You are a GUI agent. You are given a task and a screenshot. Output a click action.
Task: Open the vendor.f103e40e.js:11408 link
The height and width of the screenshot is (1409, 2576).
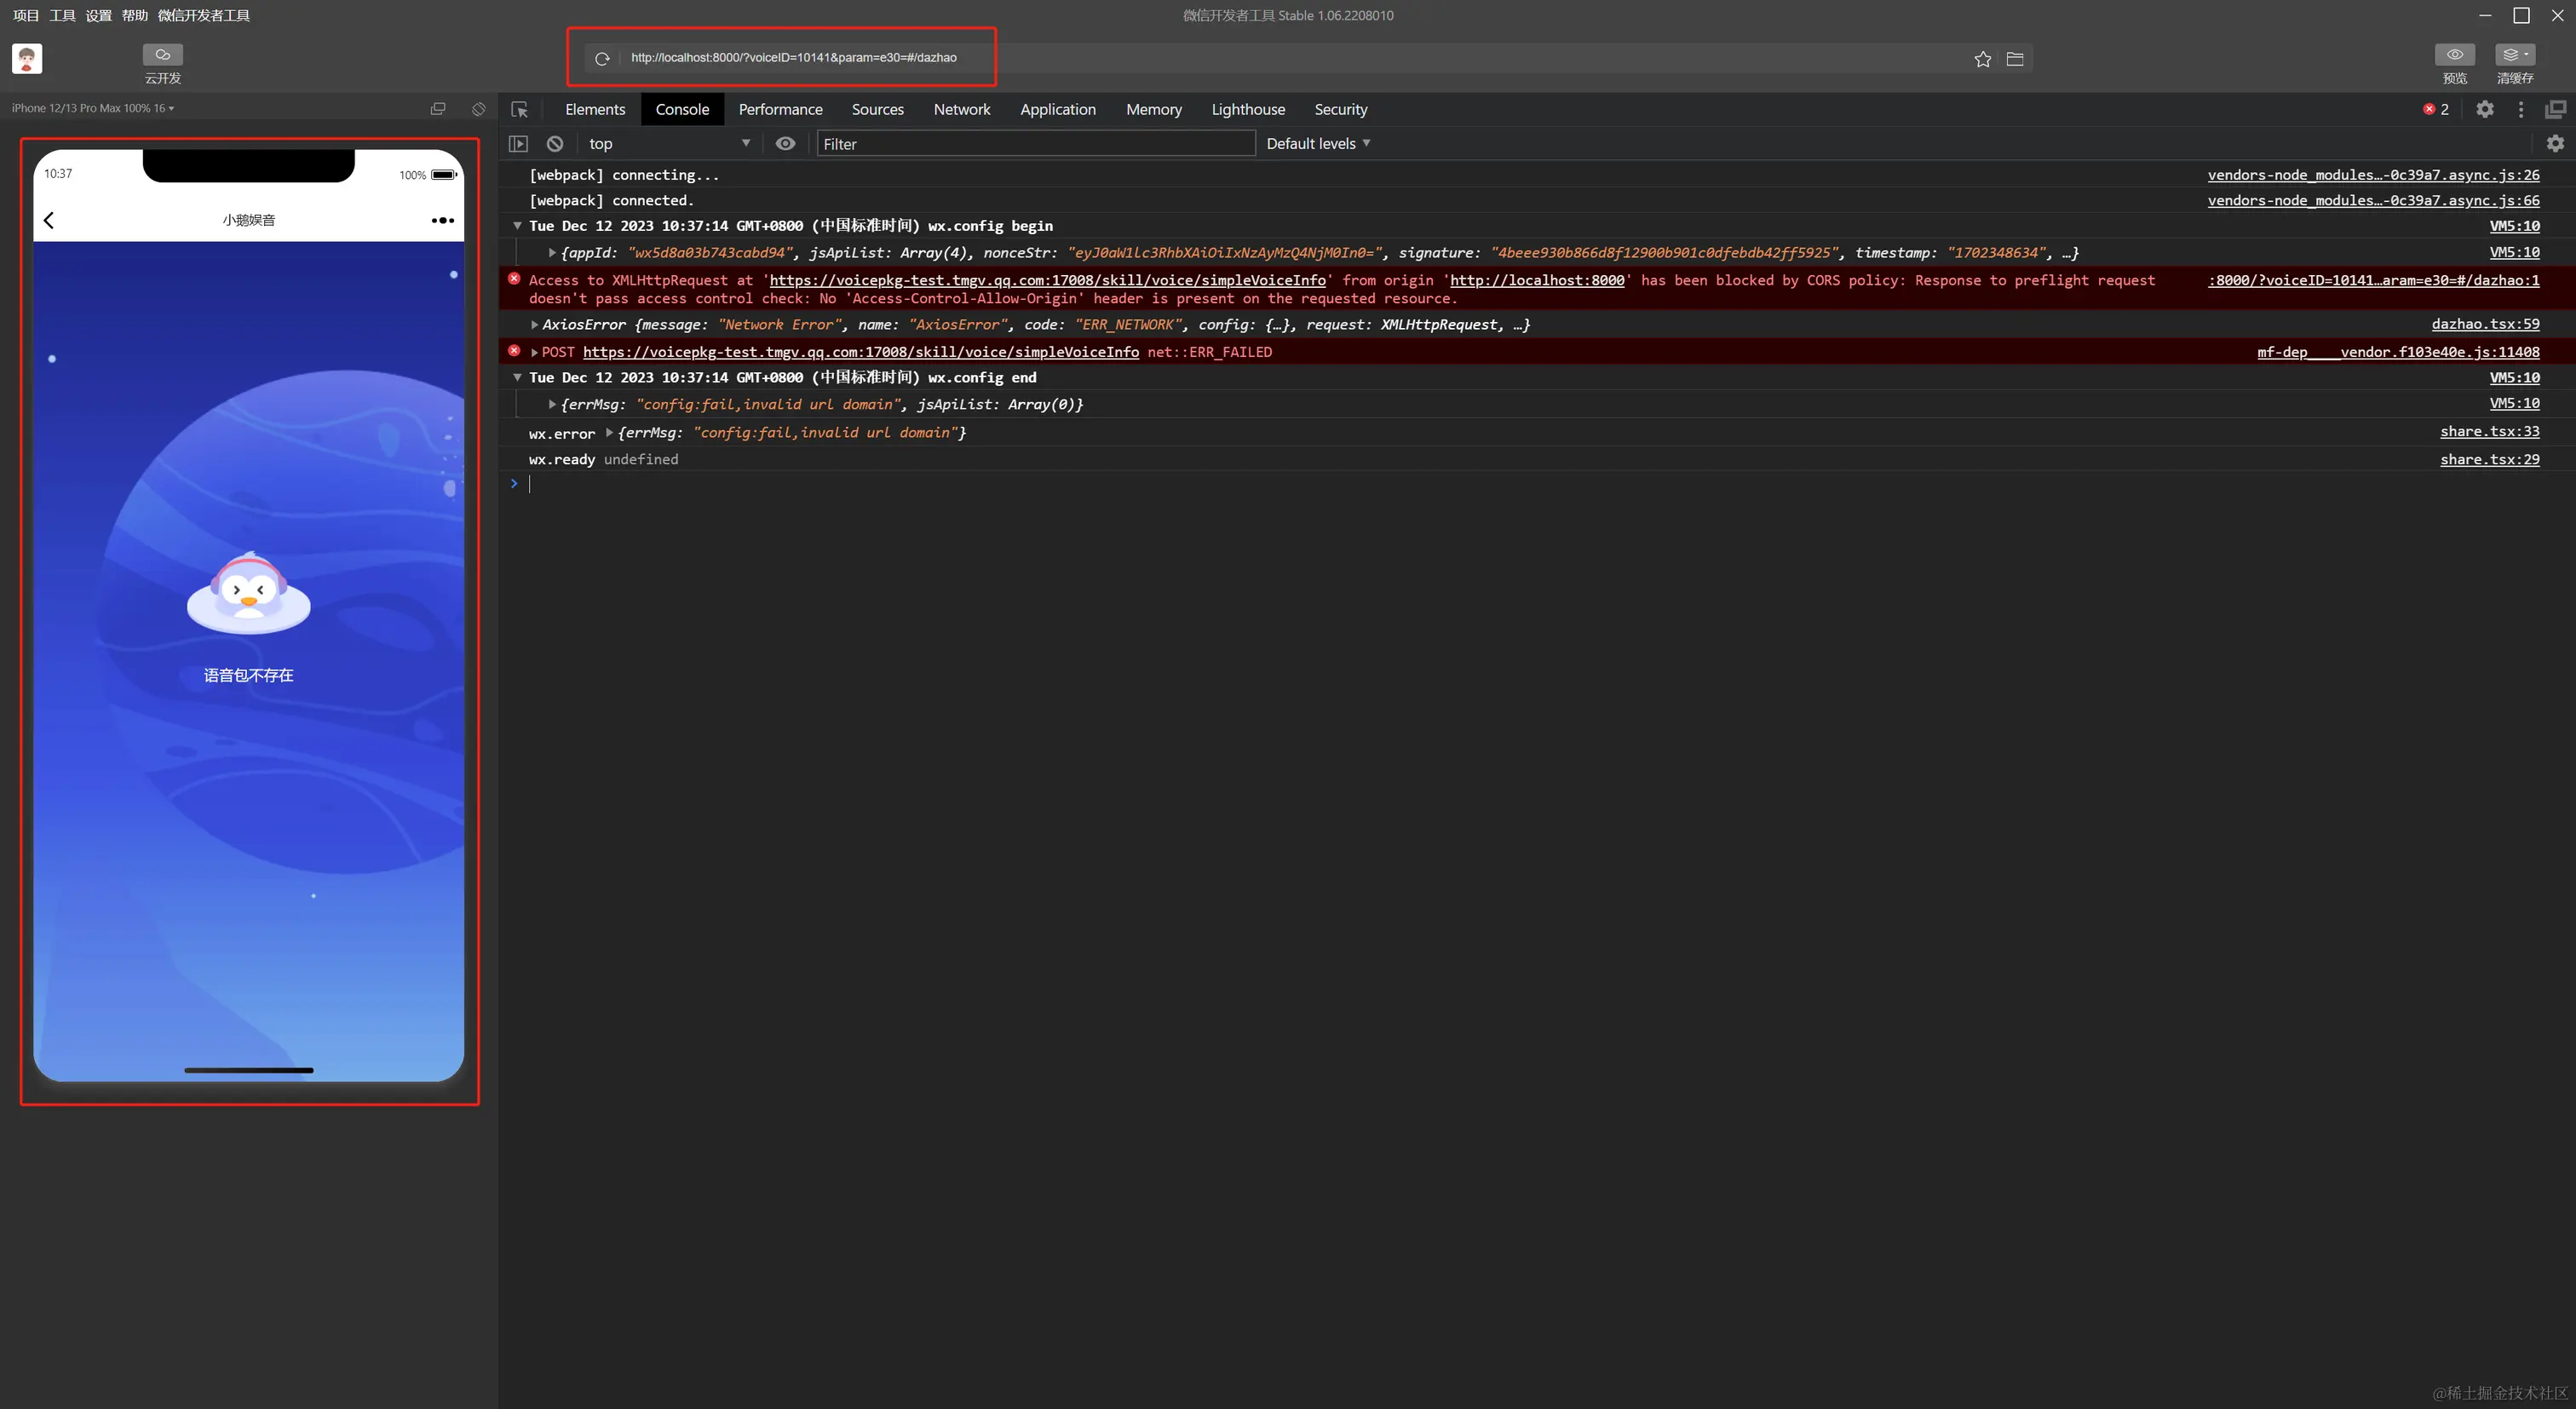pyautogui.click(x=2398, y=352)
